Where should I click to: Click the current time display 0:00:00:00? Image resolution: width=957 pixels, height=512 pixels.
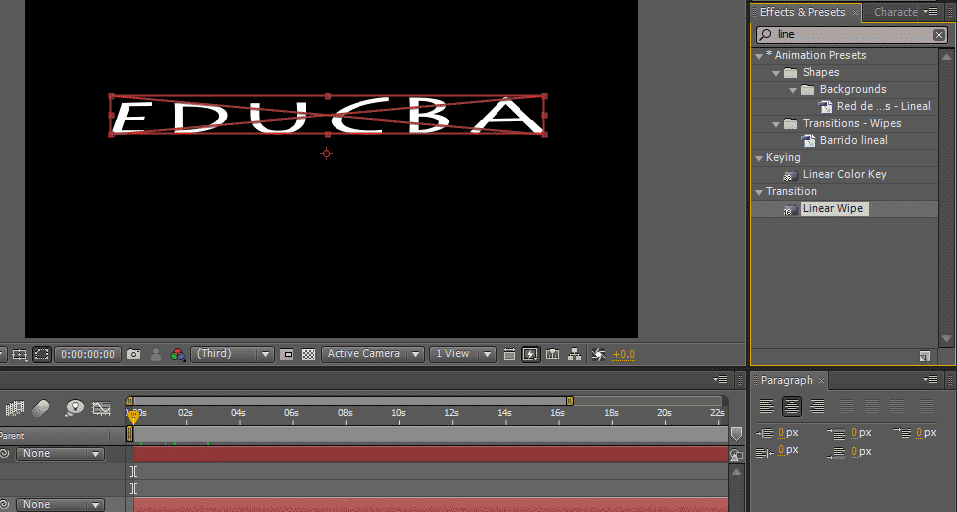click(x=88, y=355)
